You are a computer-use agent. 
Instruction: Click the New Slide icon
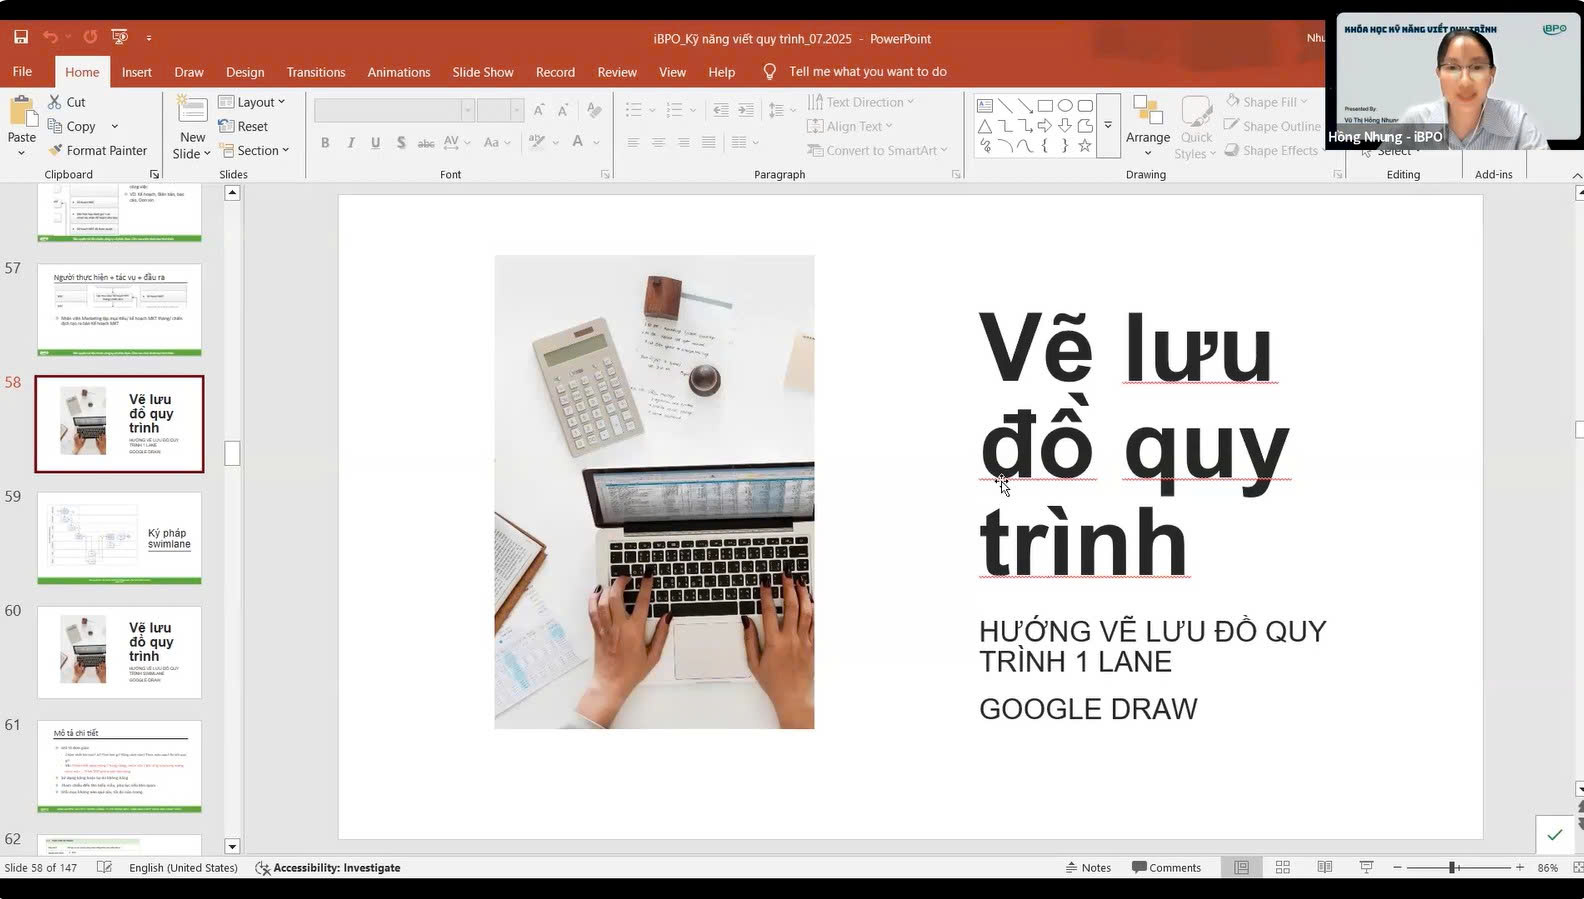[192, 112]
